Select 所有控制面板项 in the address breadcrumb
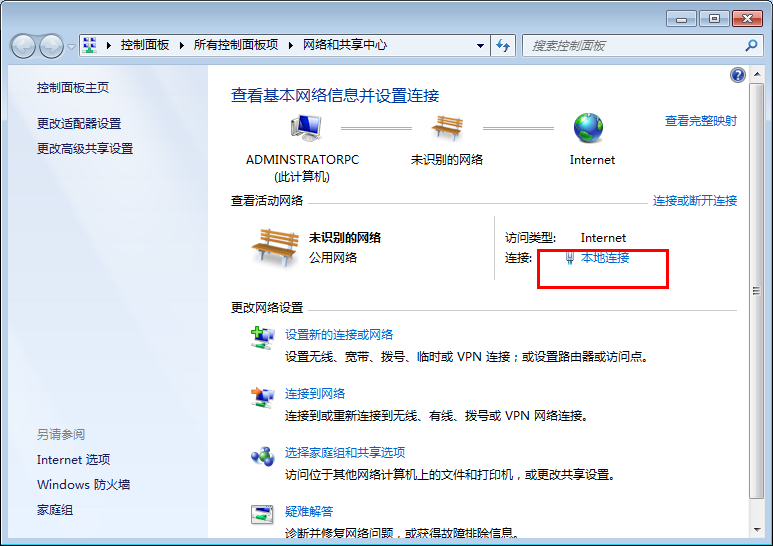This screenshot has width=773, height=546. click(238, 46)
